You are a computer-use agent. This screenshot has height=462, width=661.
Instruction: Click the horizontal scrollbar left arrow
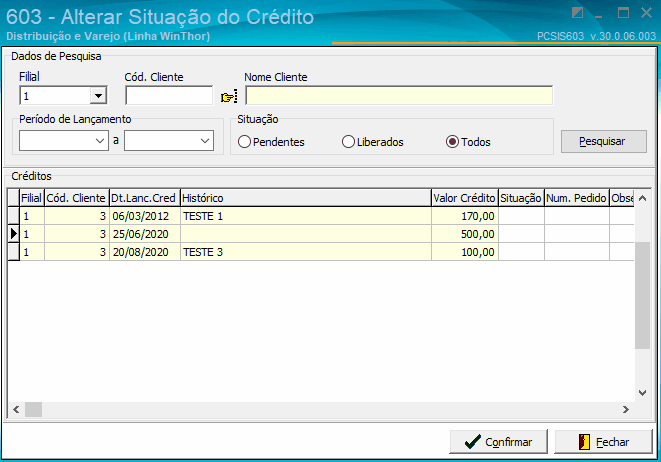click(x=16, y=409)
